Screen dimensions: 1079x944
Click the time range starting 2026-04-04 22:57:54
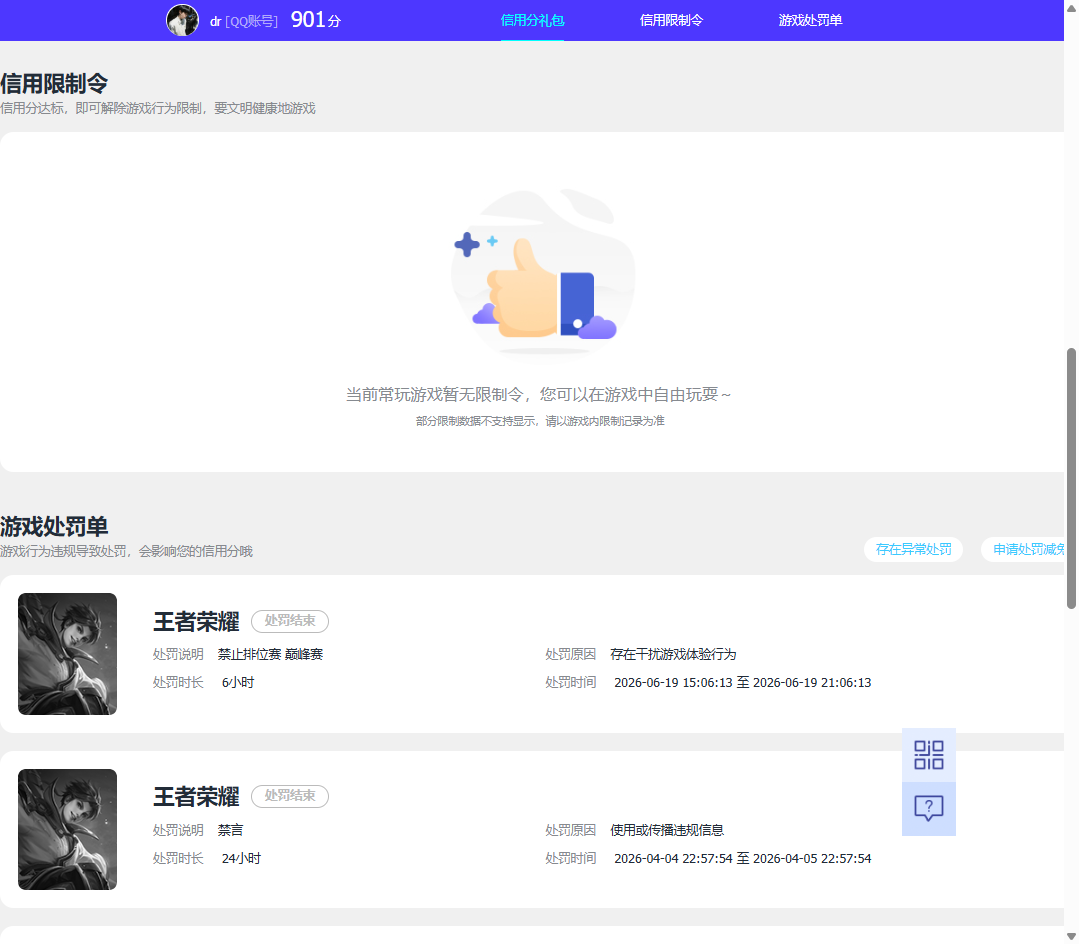(x=743, y=859)
